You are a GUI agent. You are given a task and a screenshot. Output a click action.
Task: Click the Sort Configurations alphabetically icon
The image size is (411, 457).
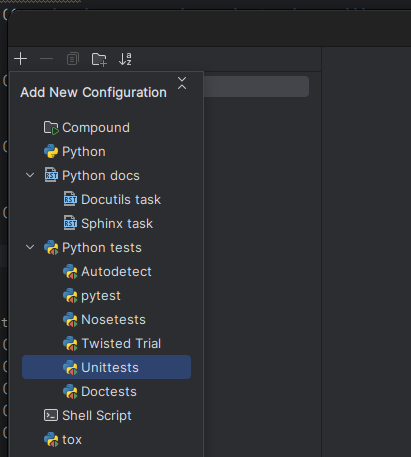point(125,59)
